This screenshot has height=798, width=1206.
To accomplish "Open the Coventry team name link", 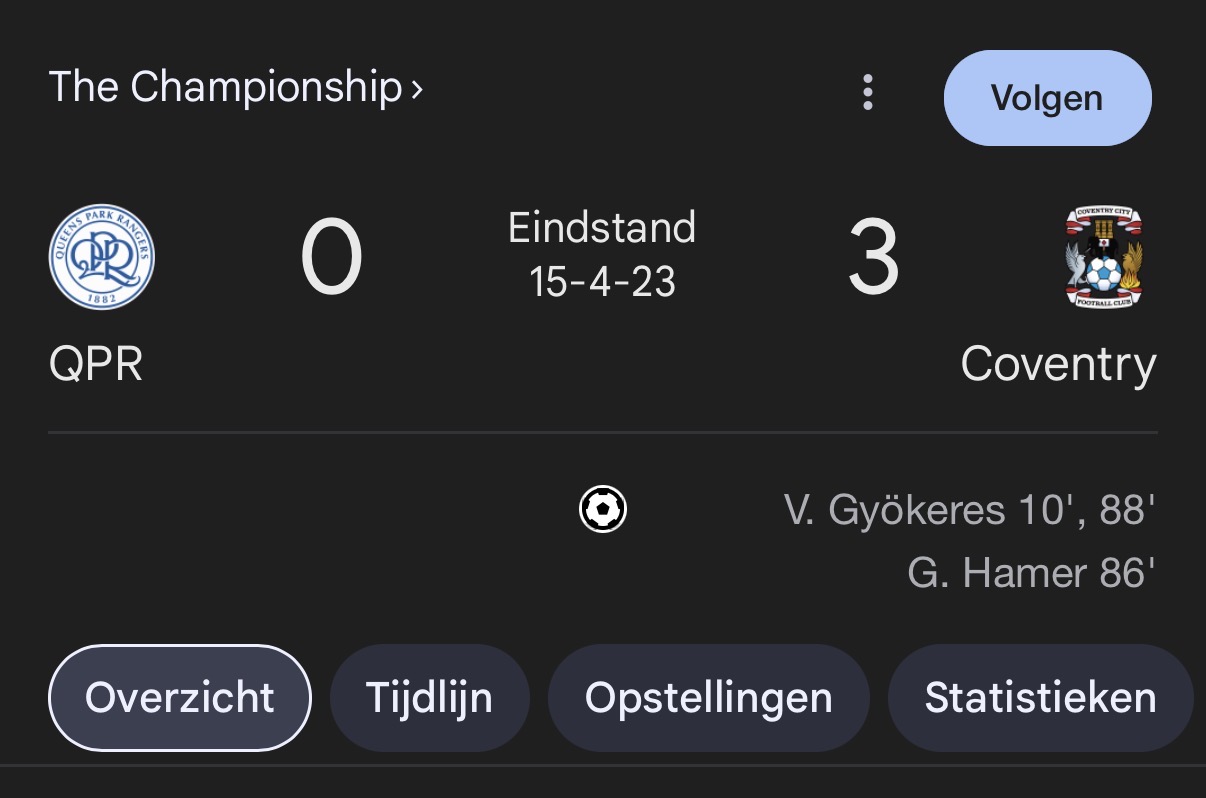I will point(1058,365).
